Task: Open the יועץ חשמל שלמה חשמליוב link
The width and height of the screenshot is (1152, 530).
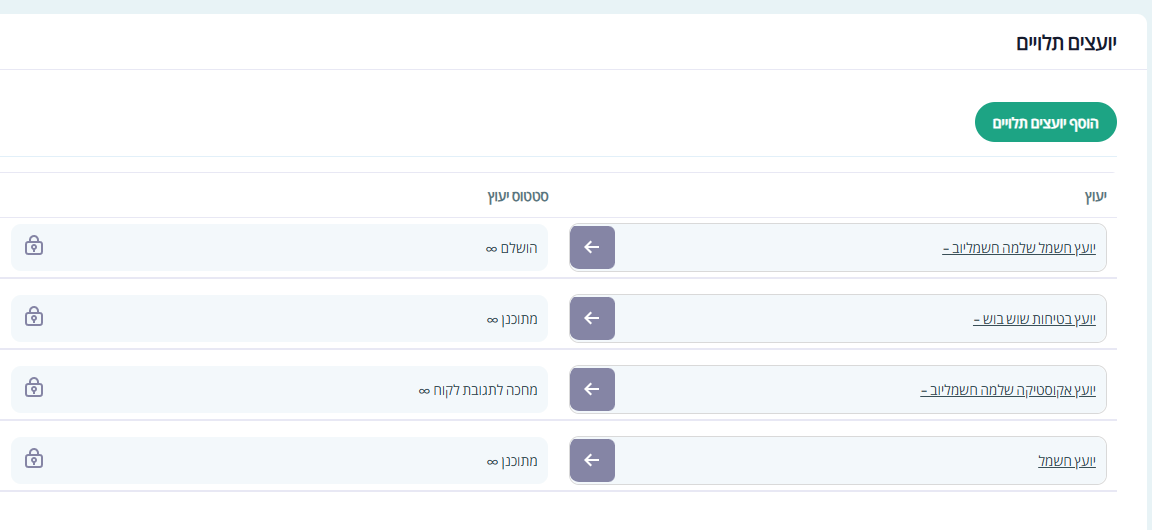Action: (1019, 248)
